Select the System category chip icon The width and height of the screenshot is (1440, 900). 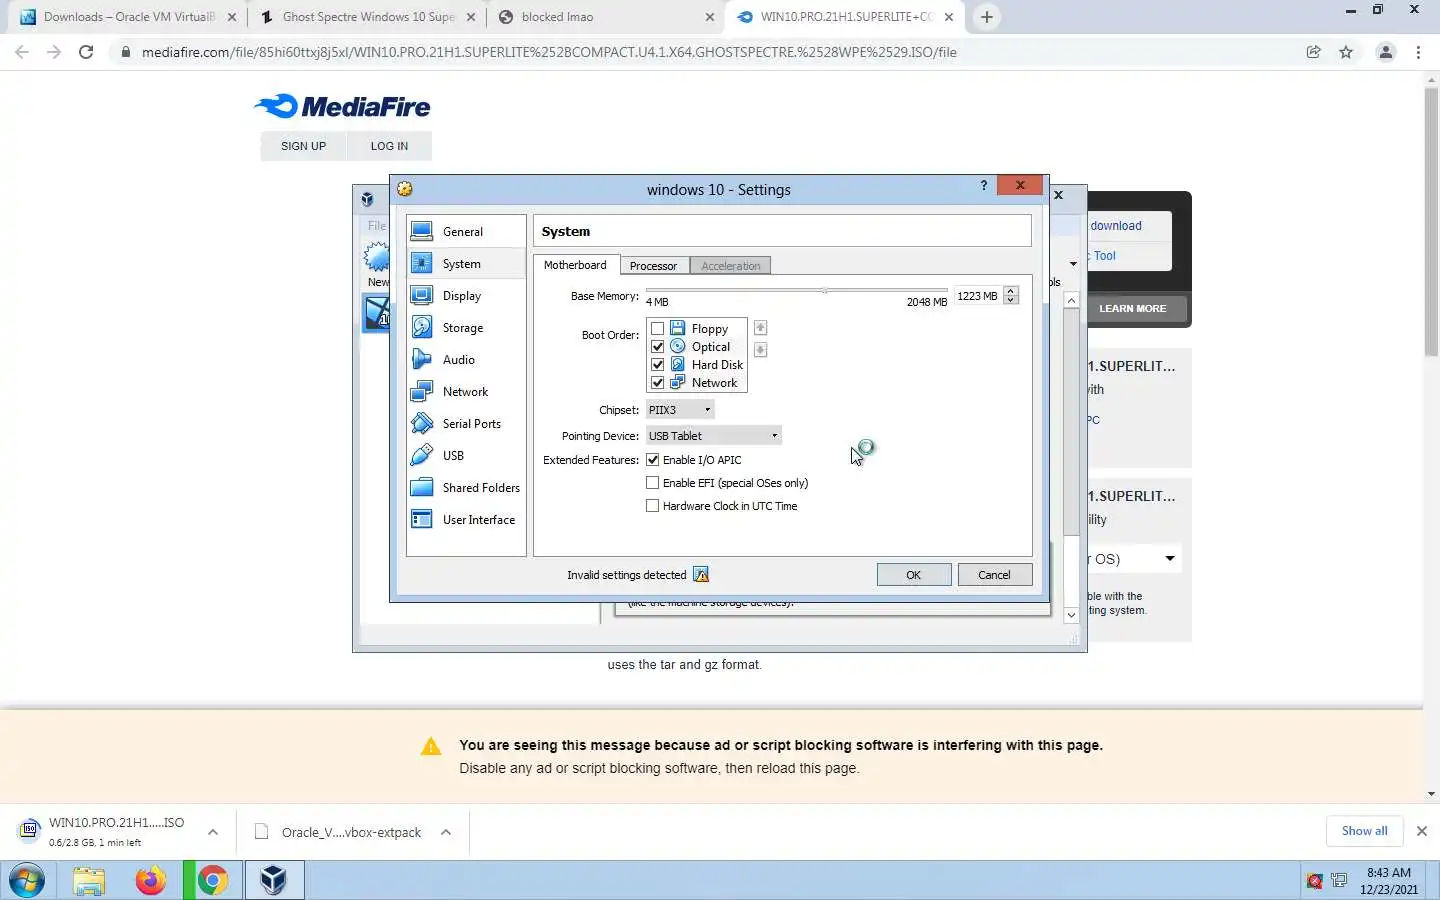pyautogui.click(x=422, y=263)
